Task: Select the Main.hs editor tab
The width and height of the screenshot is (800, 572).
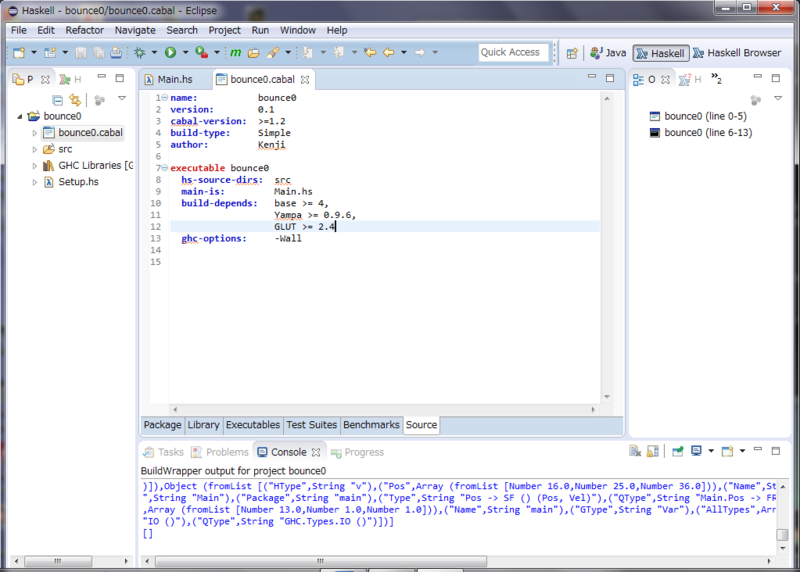Action: pyautogui.click(x=174, y=79)
